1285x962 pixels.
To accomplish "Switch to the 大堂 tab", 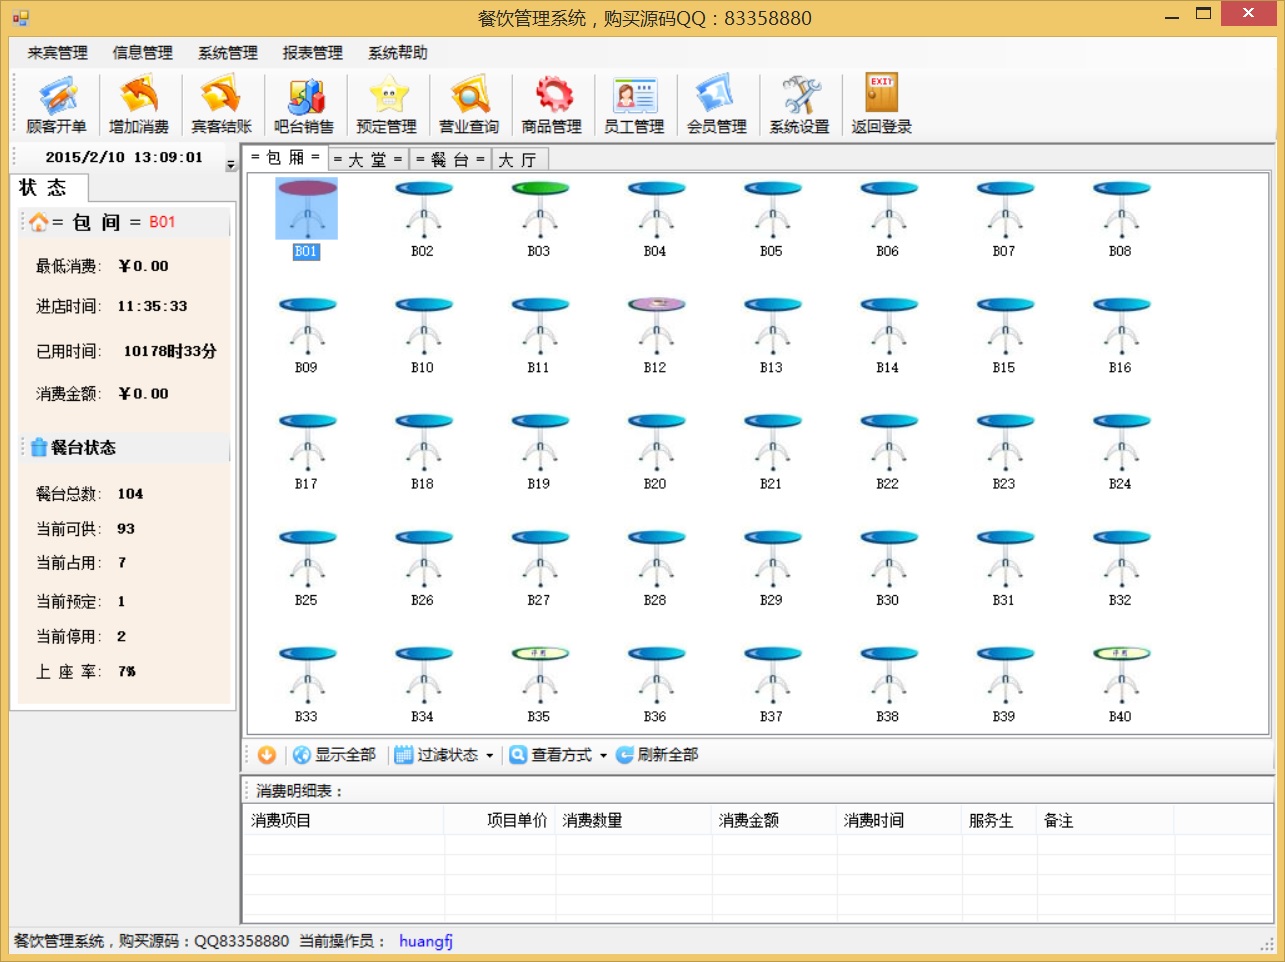I will click(367, 160).
